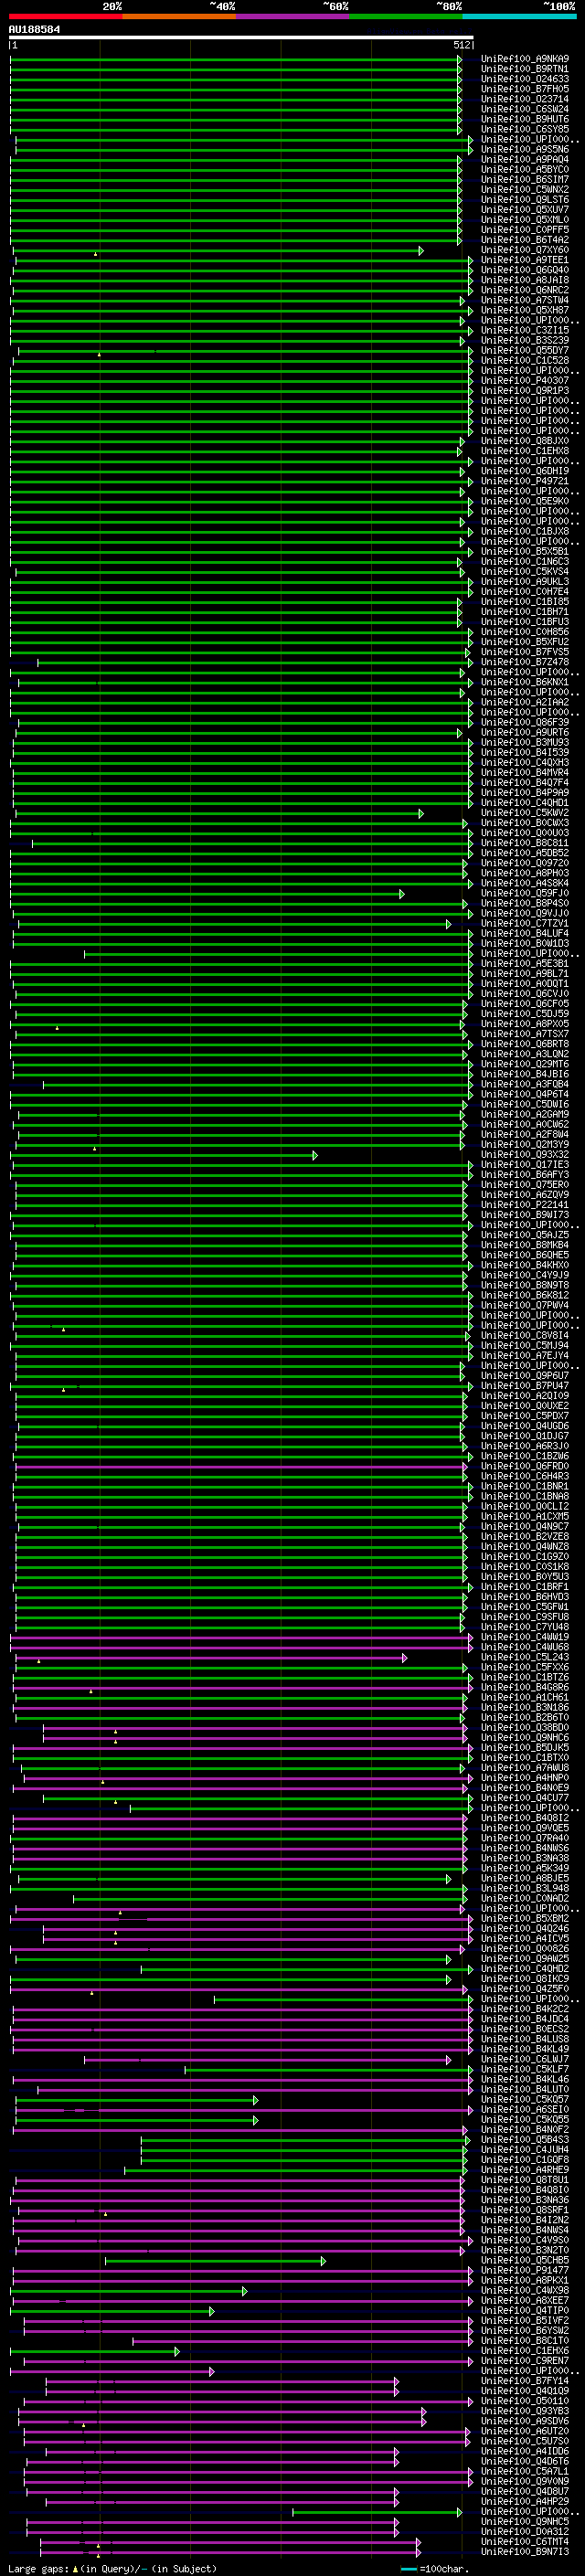This screenshot has width=585, height=2576.
Task: Click the cyan ~100% identity color bar
Action: (x=519, y=16)
